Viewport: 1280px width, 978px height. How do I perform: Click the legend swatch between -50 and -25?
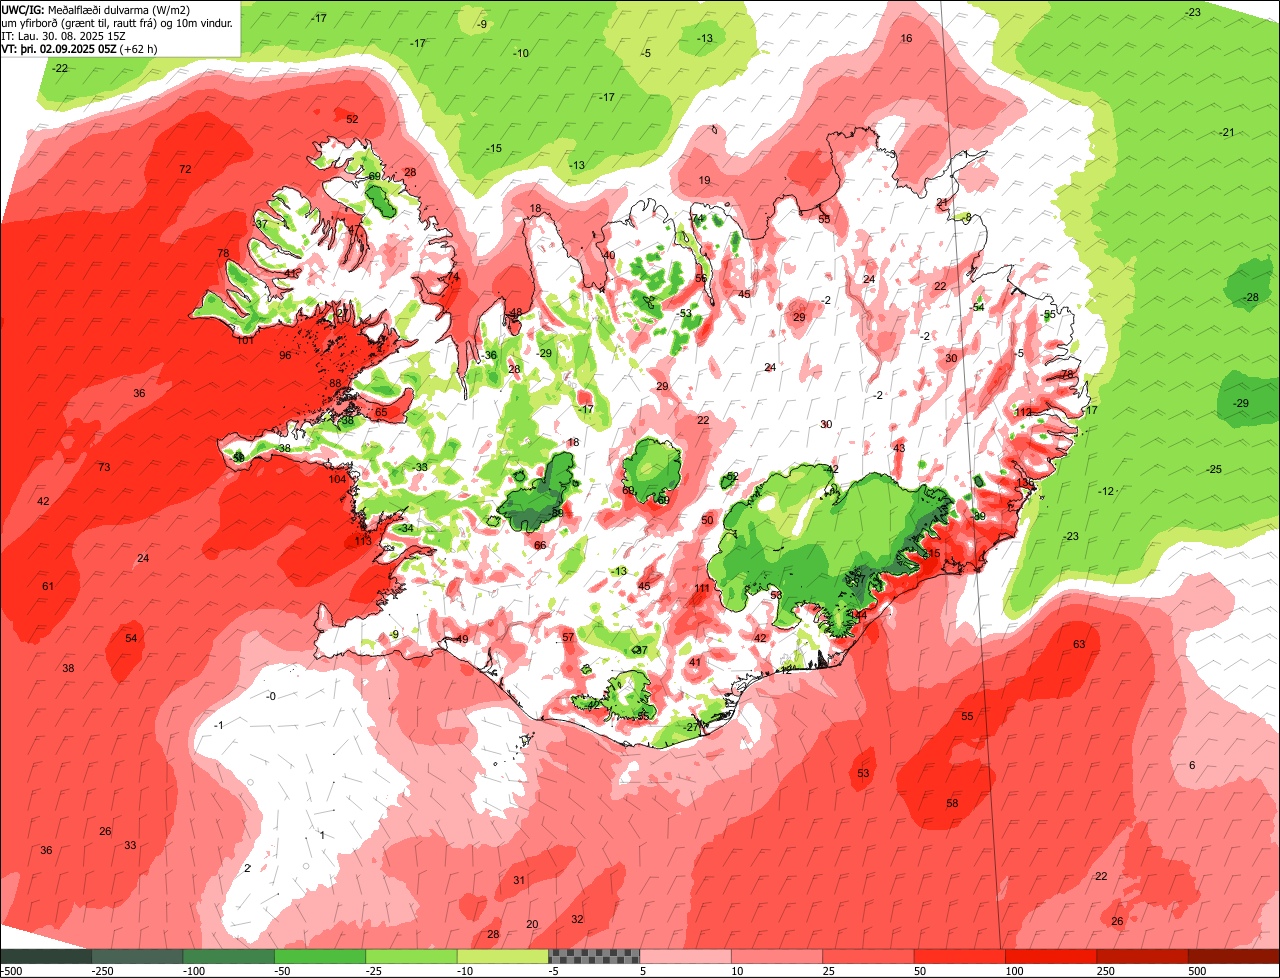click(x=320, y=956)
